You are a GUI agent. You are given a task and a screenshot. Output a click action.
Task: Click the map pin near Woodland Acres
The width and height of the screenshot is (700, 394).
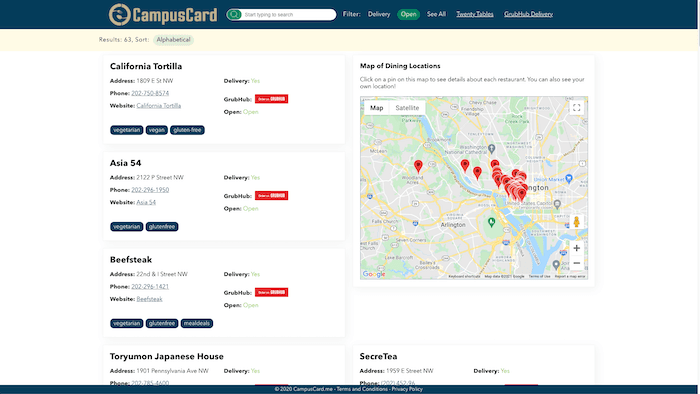click(x=418, y=166)
